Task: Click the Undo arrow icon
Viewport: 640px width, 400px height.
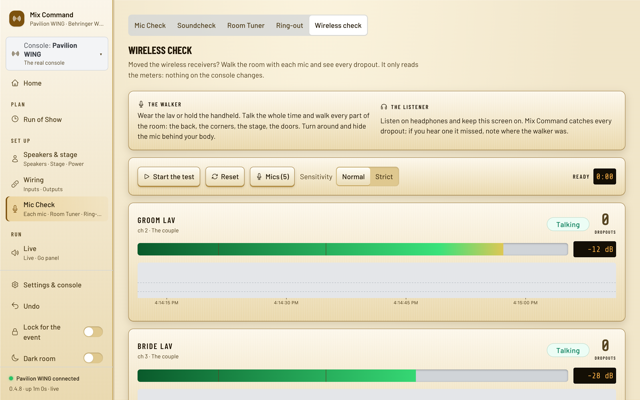Action: pos(15,306)
